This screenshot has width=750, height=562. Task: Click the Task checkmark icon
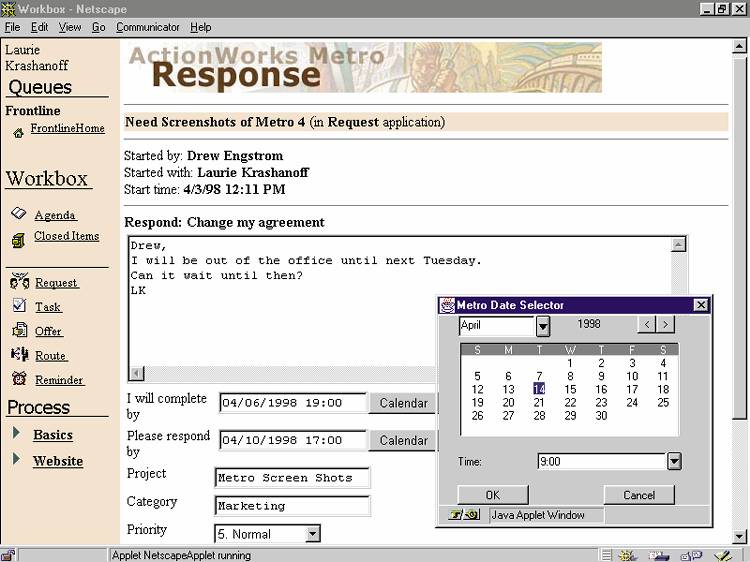pyautogui.click(x=19, y=305)
